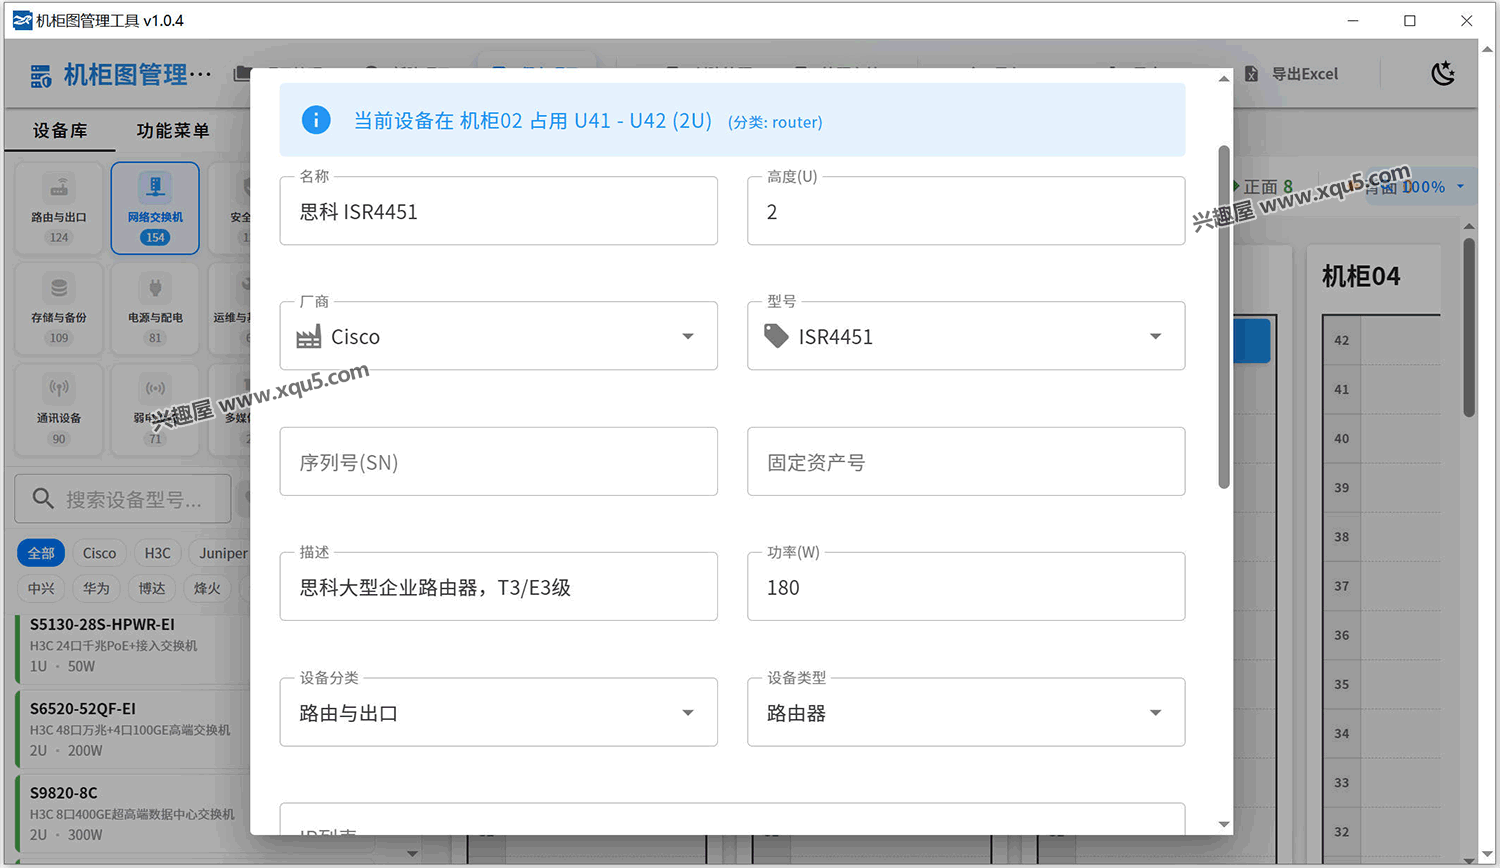Screen dimensions: 1500x868
Task: Click the 机柜04 cabinet title
Action: pyautogui.click(x=1361, y=276)
